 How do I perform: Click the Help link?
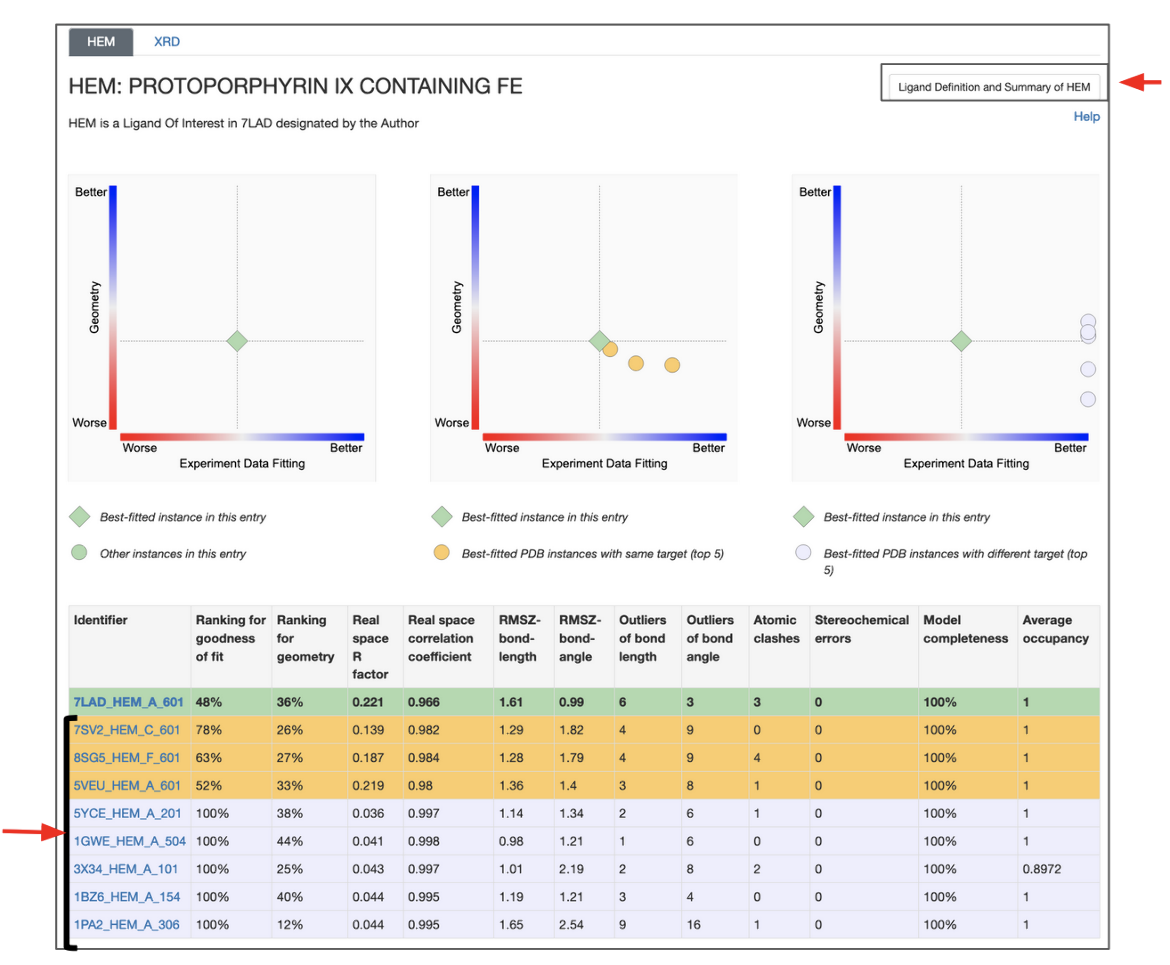[x=1086, y=117]
